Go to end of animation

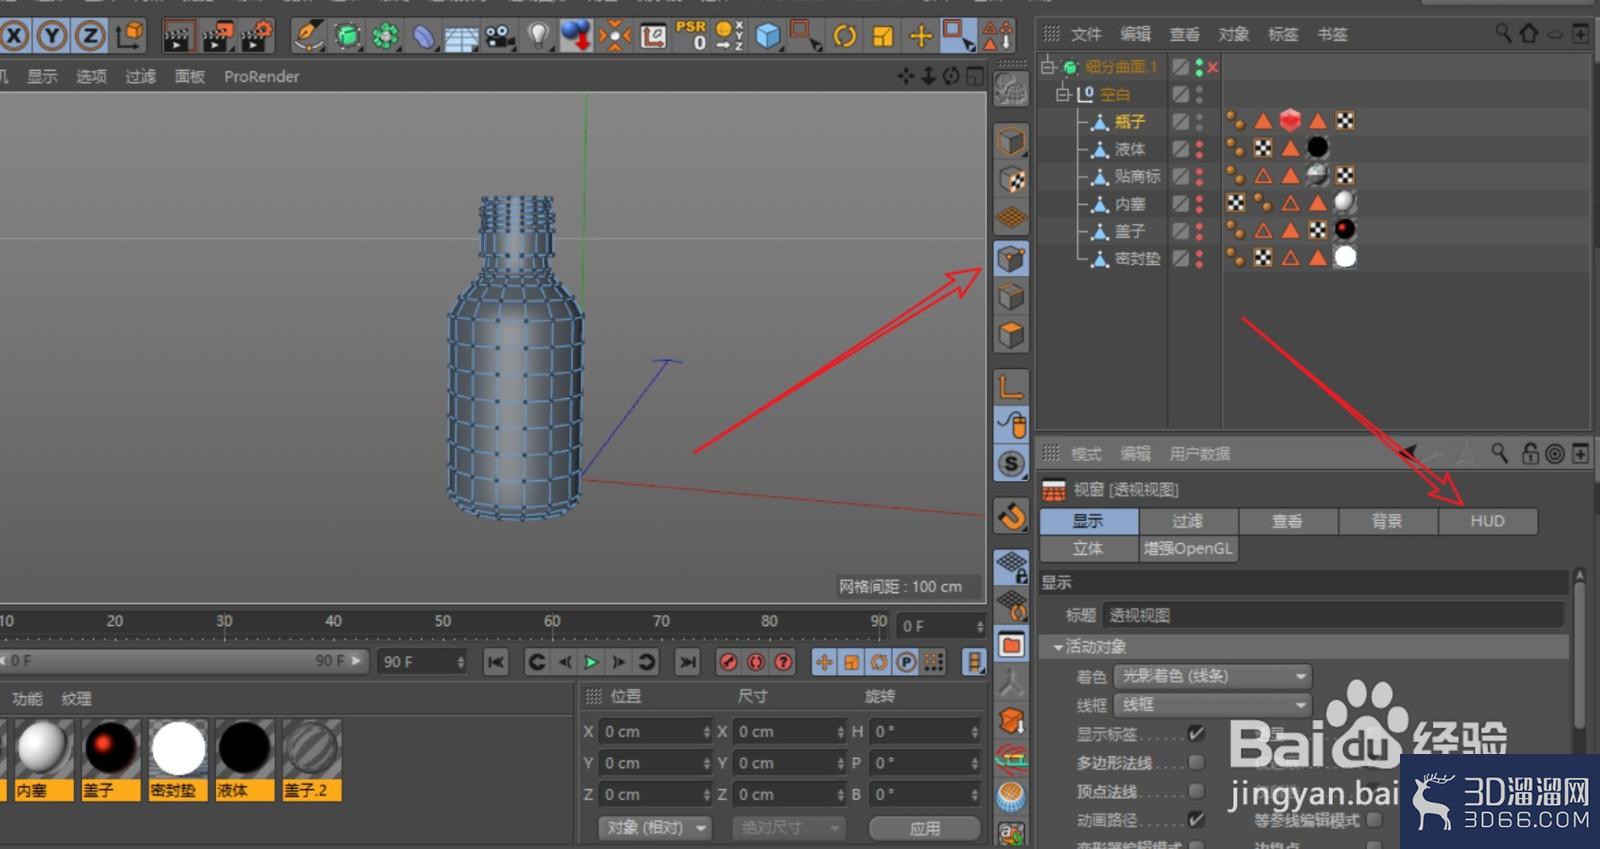pos(688,662)
